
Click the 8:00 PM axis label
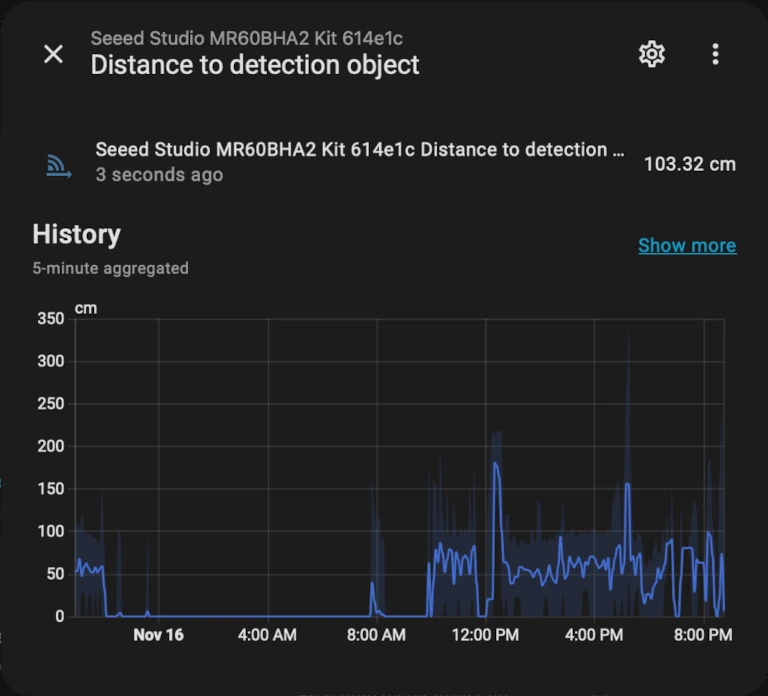(x=702, y=635)
